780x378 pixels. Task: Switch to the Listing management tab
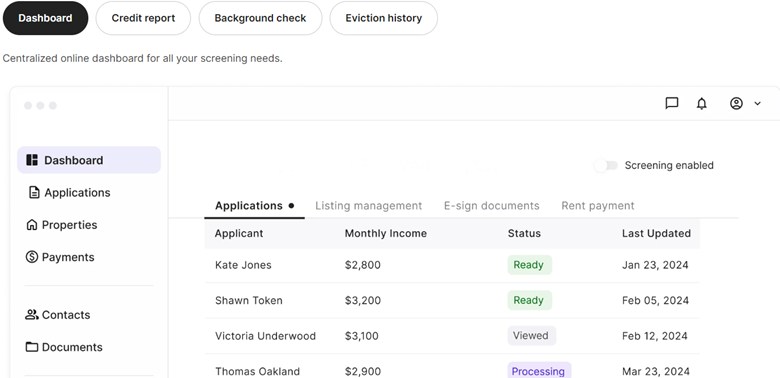[369, 206]
